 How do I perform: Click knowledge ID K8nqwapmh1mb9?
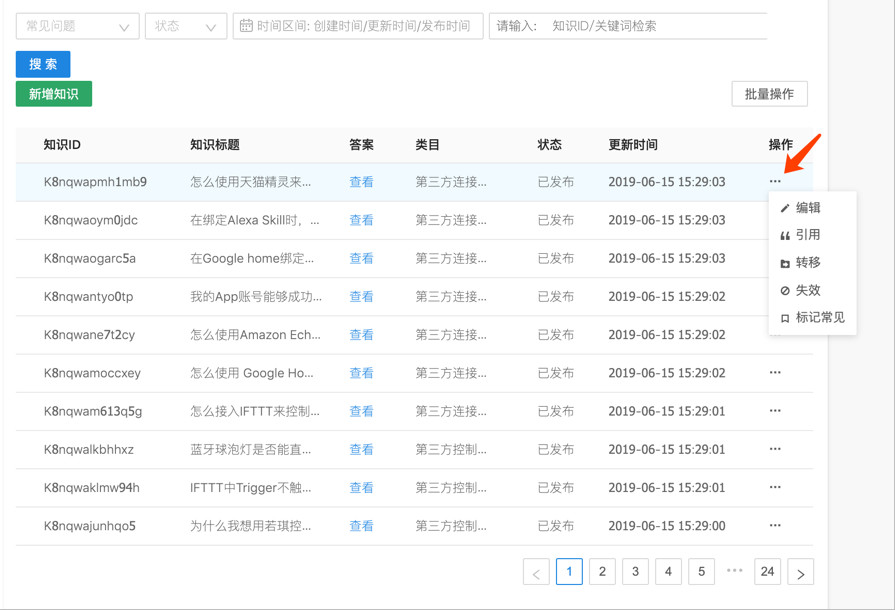95,182
